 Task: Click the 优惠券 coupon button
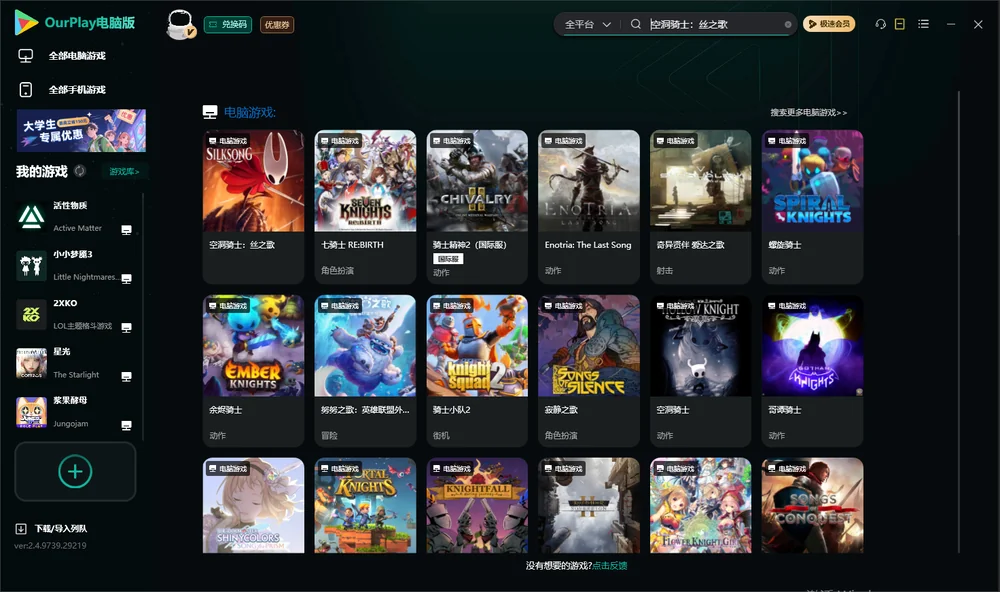point(277,24)
